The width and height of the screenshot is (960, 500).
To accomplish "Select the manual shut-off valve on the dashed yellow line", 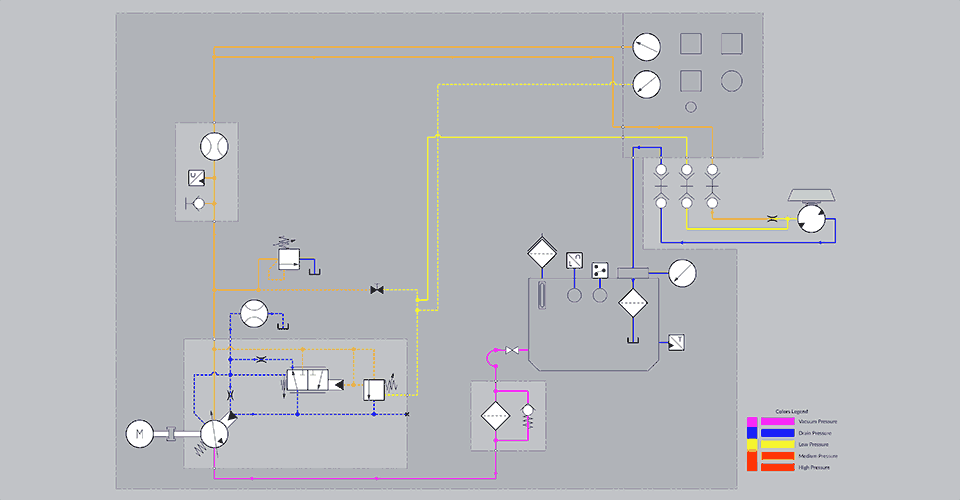I will (377, 290).
